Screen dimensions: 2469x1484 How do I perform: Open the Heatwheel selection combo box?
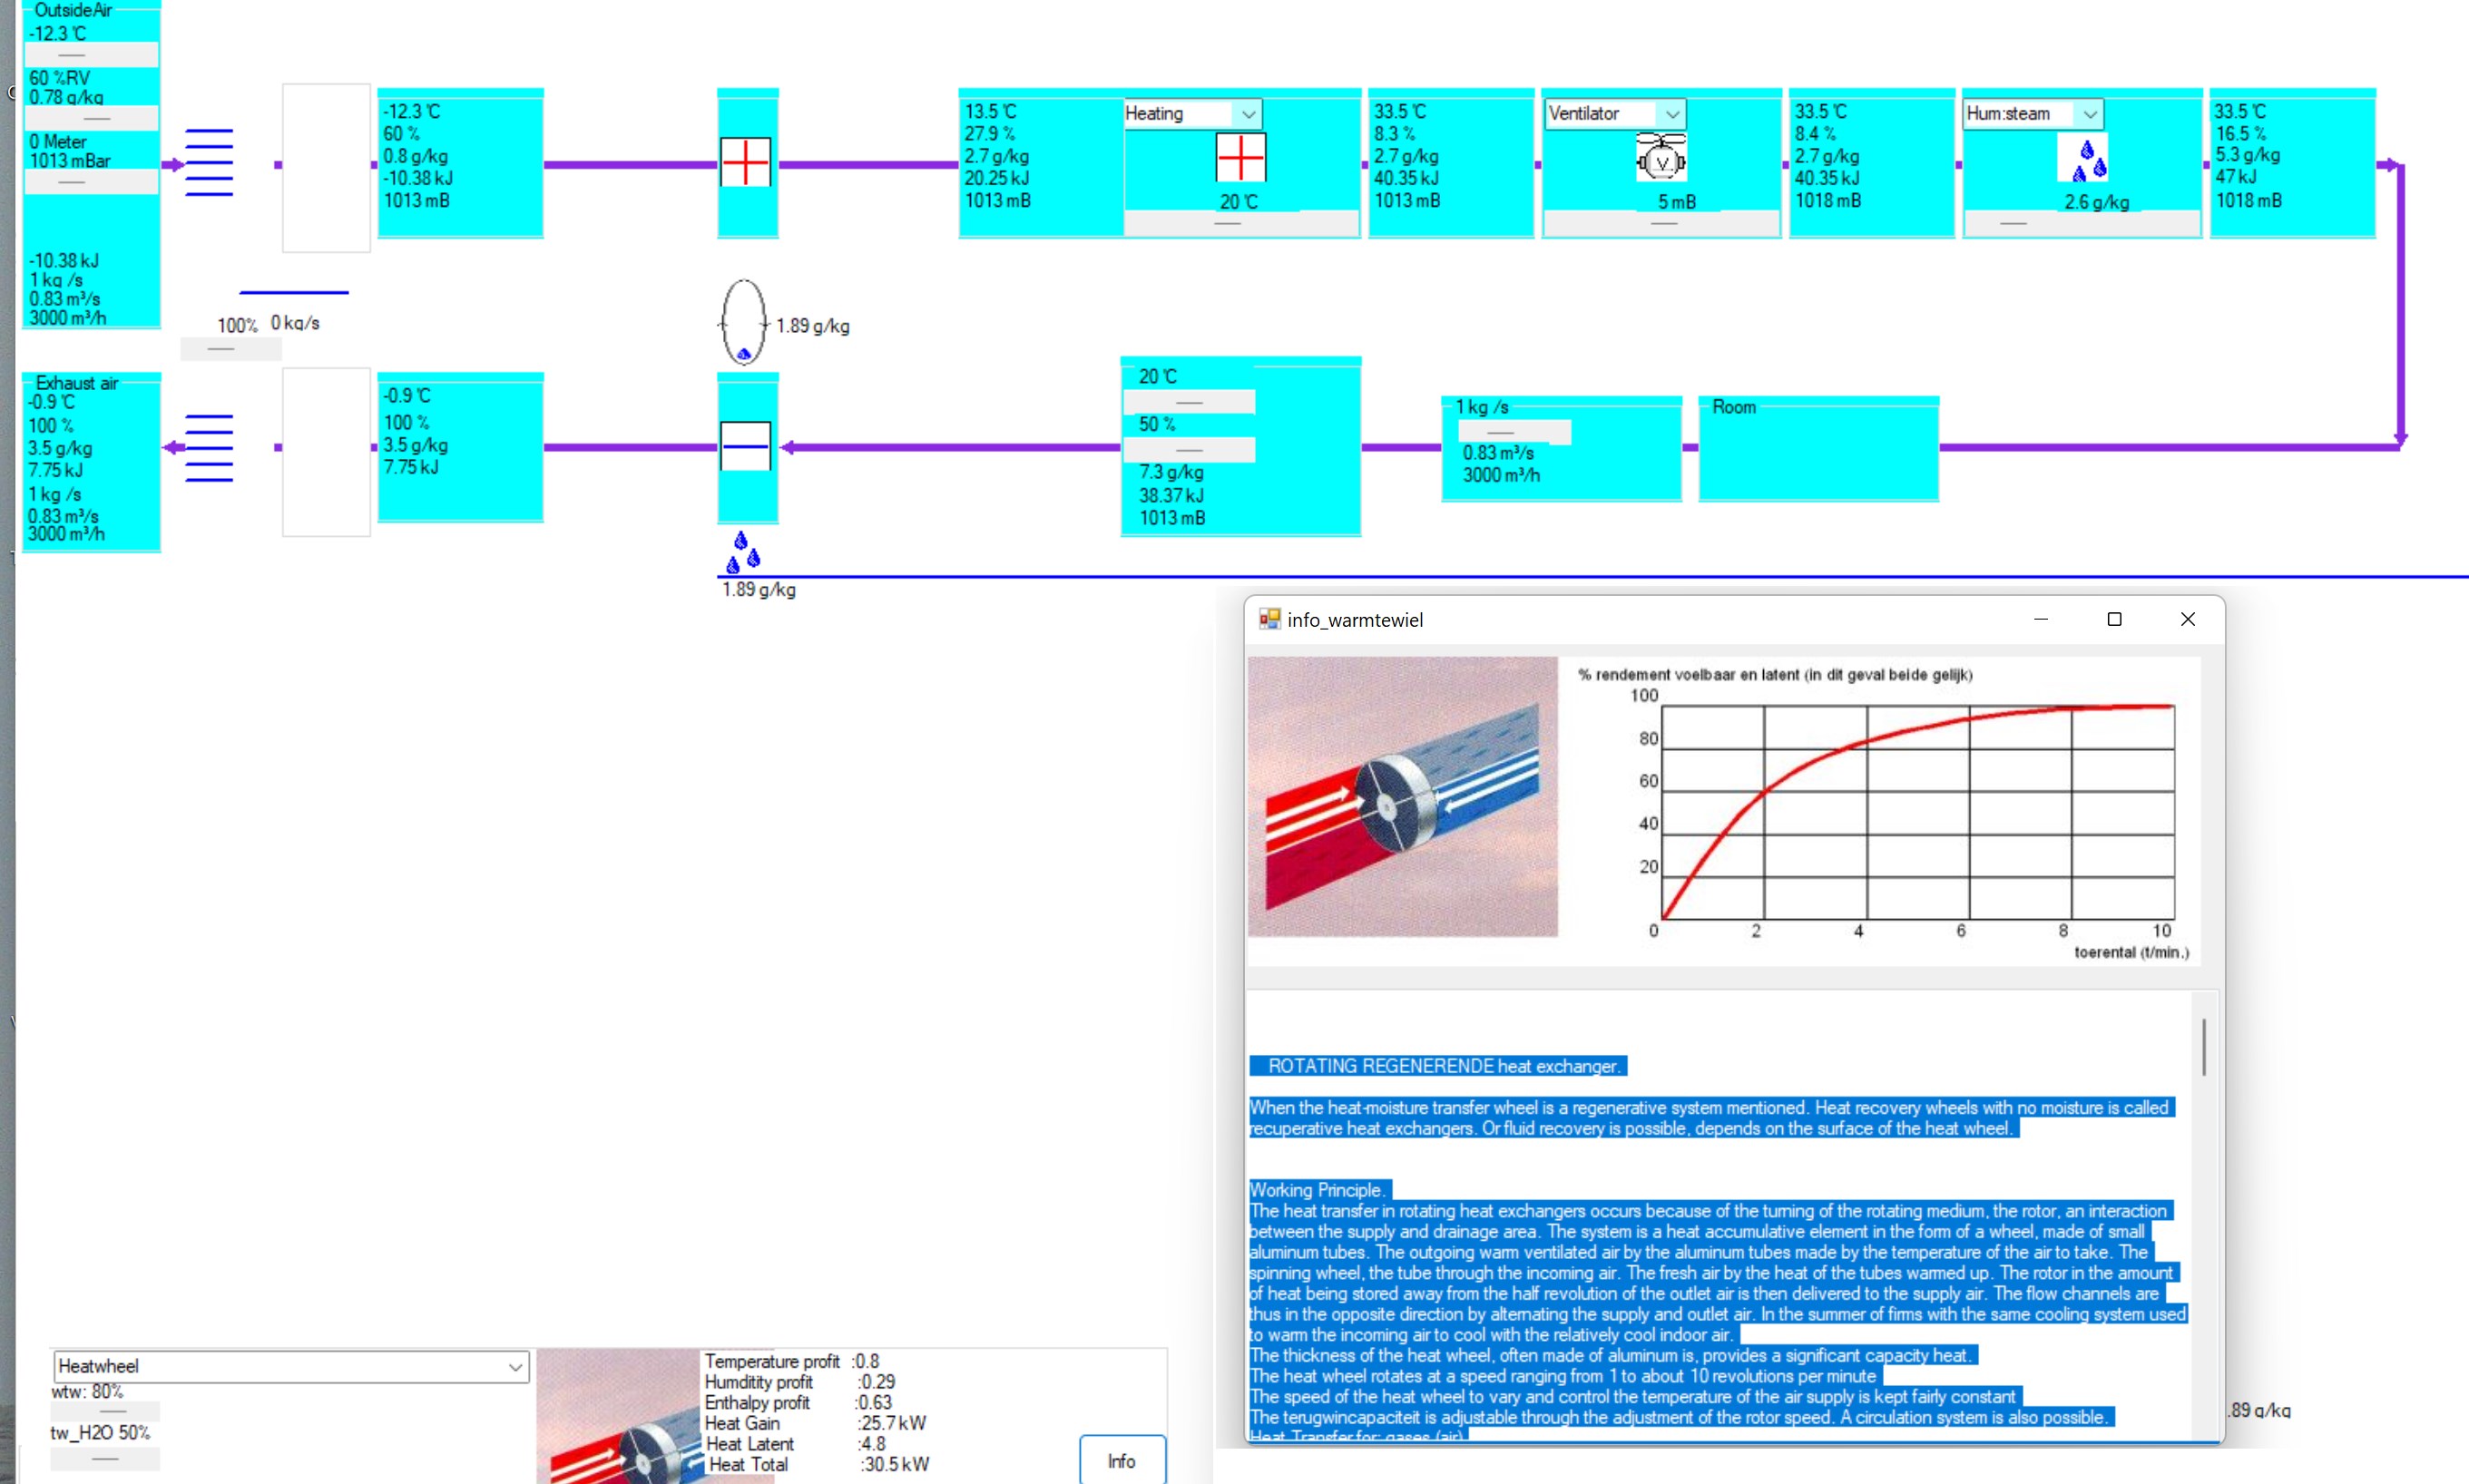[515, 1366]
